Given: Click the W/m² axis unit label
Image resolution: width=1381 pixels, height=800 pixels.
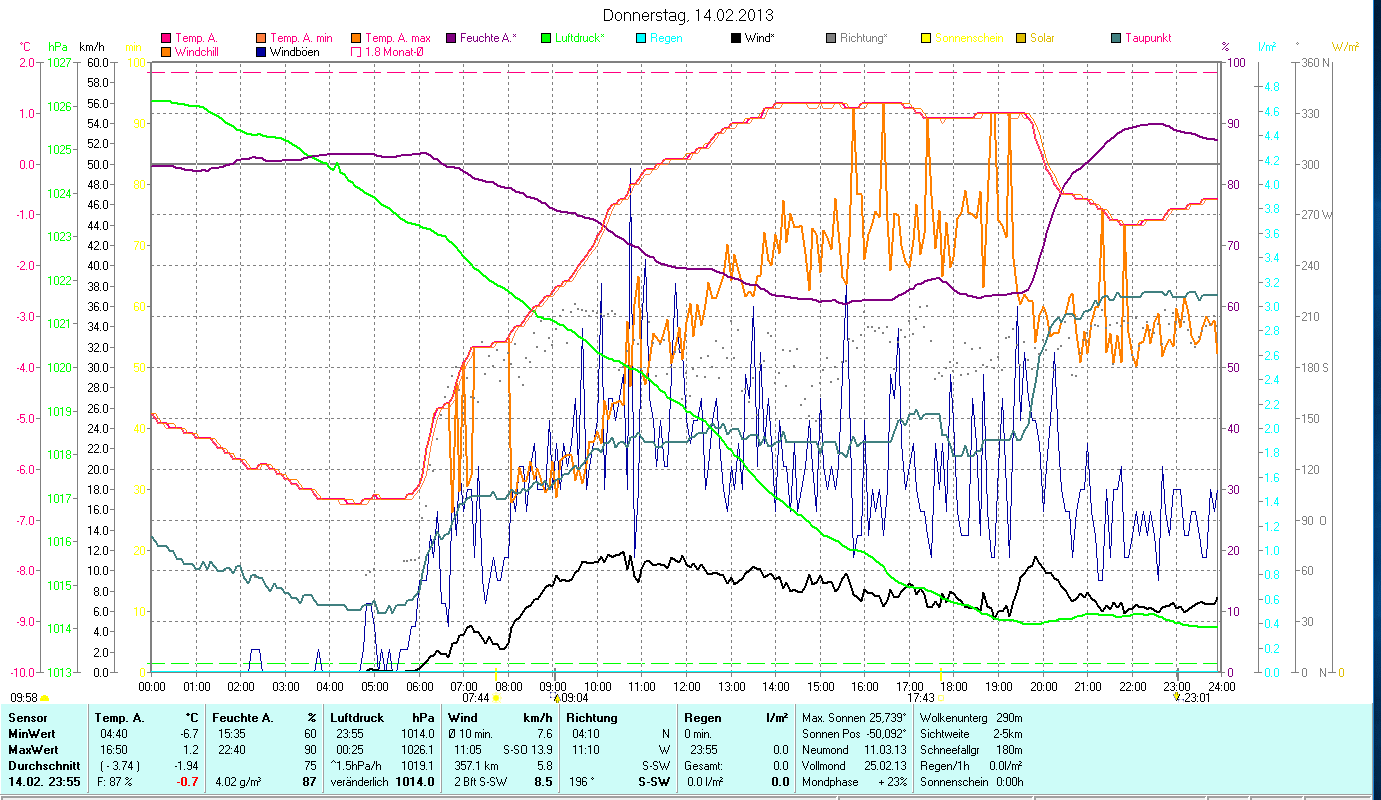Looking at the screenshot, I should [x=1345, y=47].
